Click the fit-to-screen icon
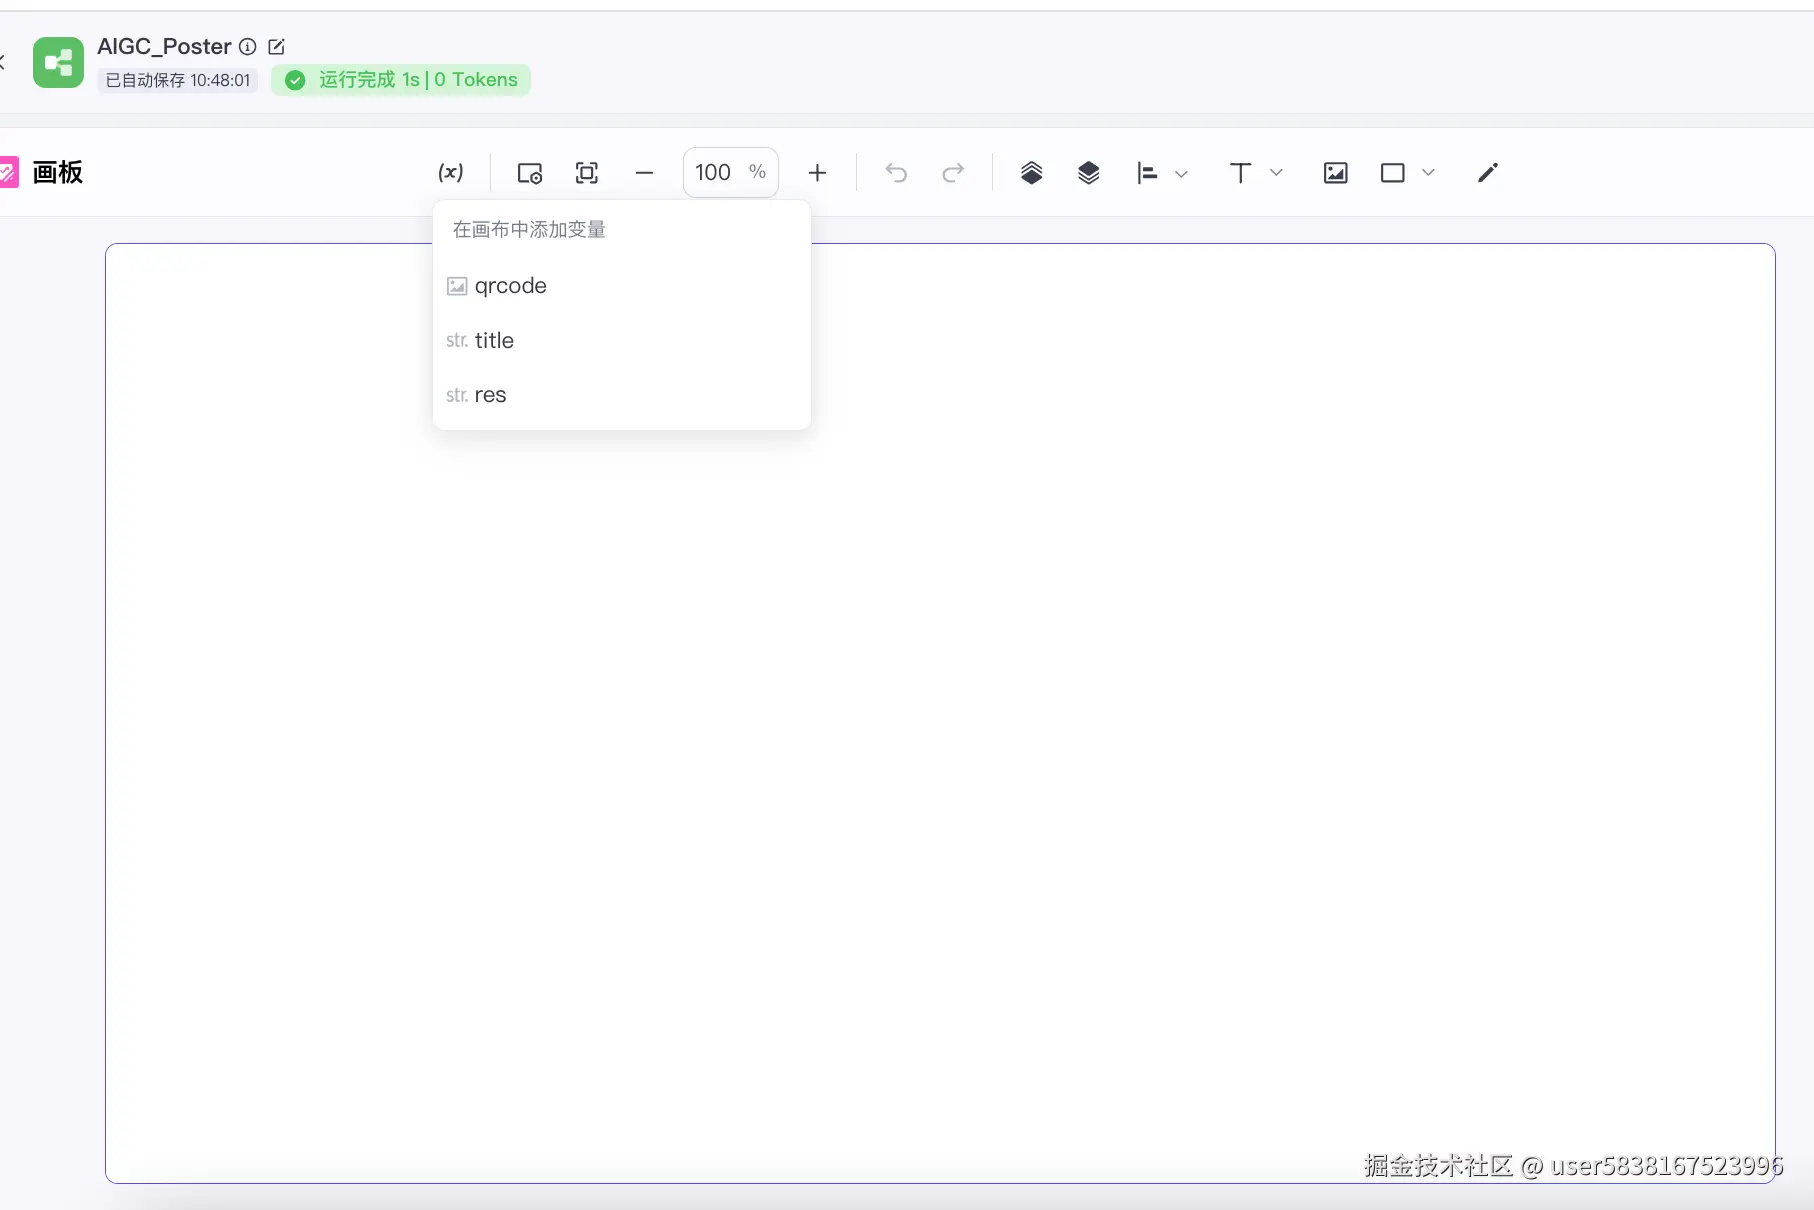This screenshot has width=1814, height=1210. click(587, 173)
